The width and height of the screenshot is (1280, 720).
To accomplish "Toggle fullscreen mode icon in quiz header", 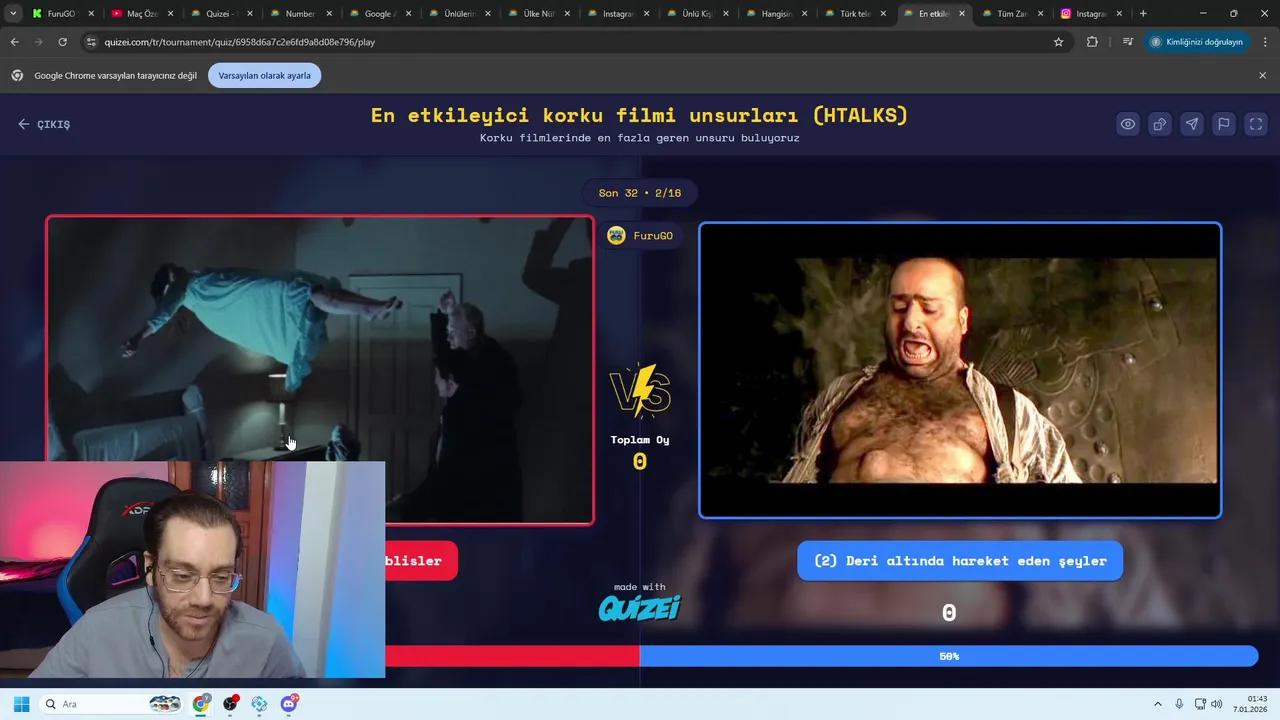I will 1256,124.
